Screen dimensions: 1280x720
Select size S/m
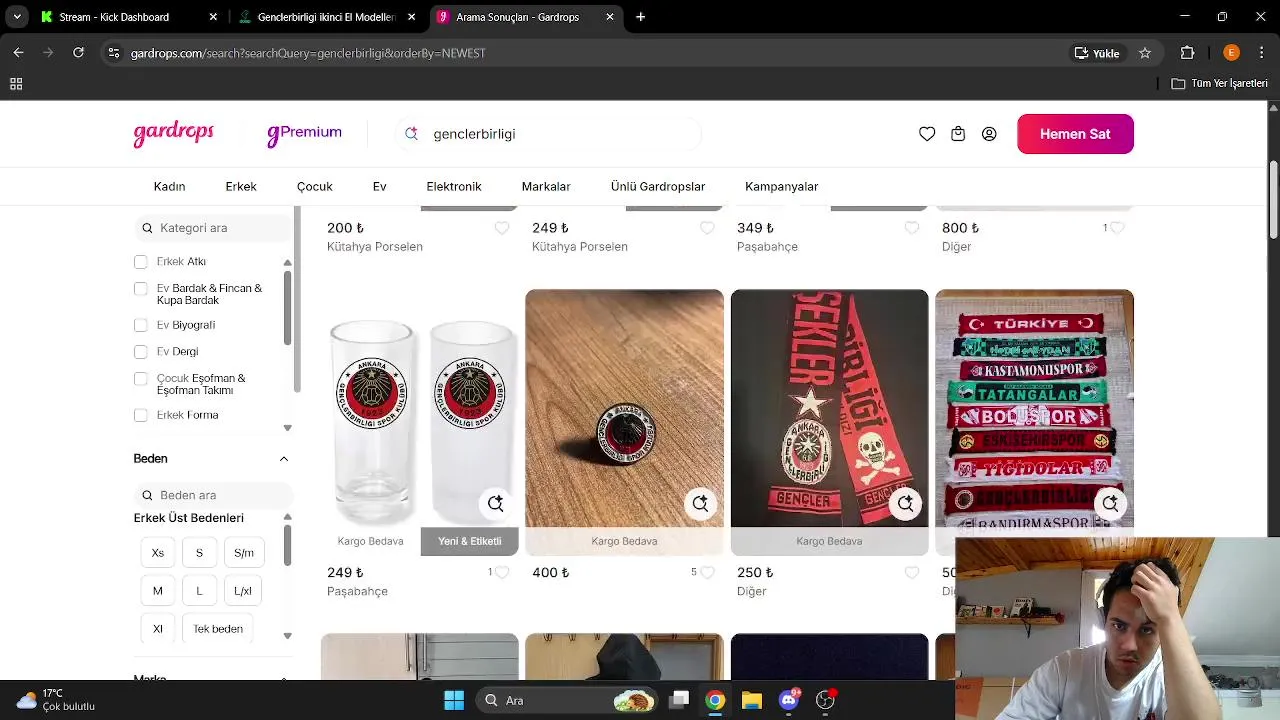[244, 553]
